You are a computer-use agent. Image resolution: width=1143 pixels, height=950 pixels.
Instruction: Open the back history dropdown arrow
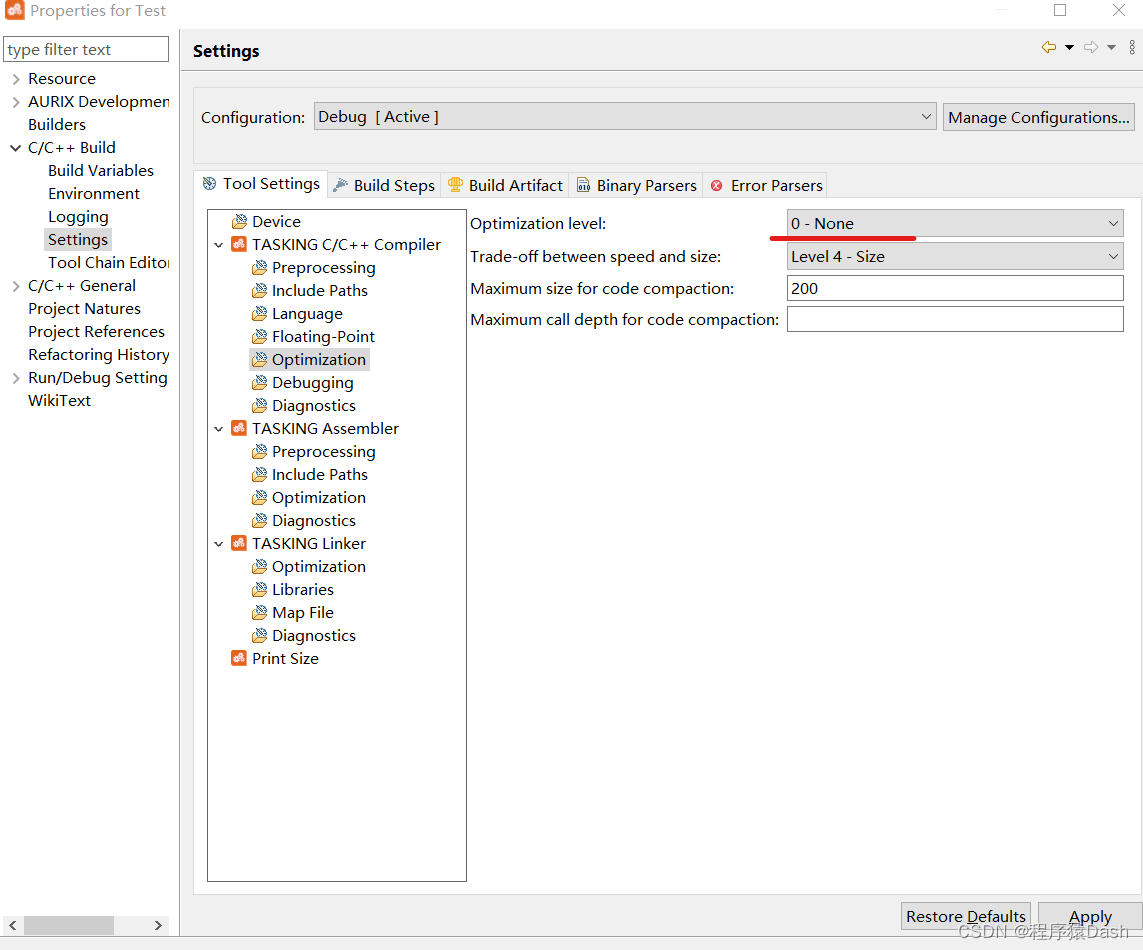click(x=1069, y=47)
